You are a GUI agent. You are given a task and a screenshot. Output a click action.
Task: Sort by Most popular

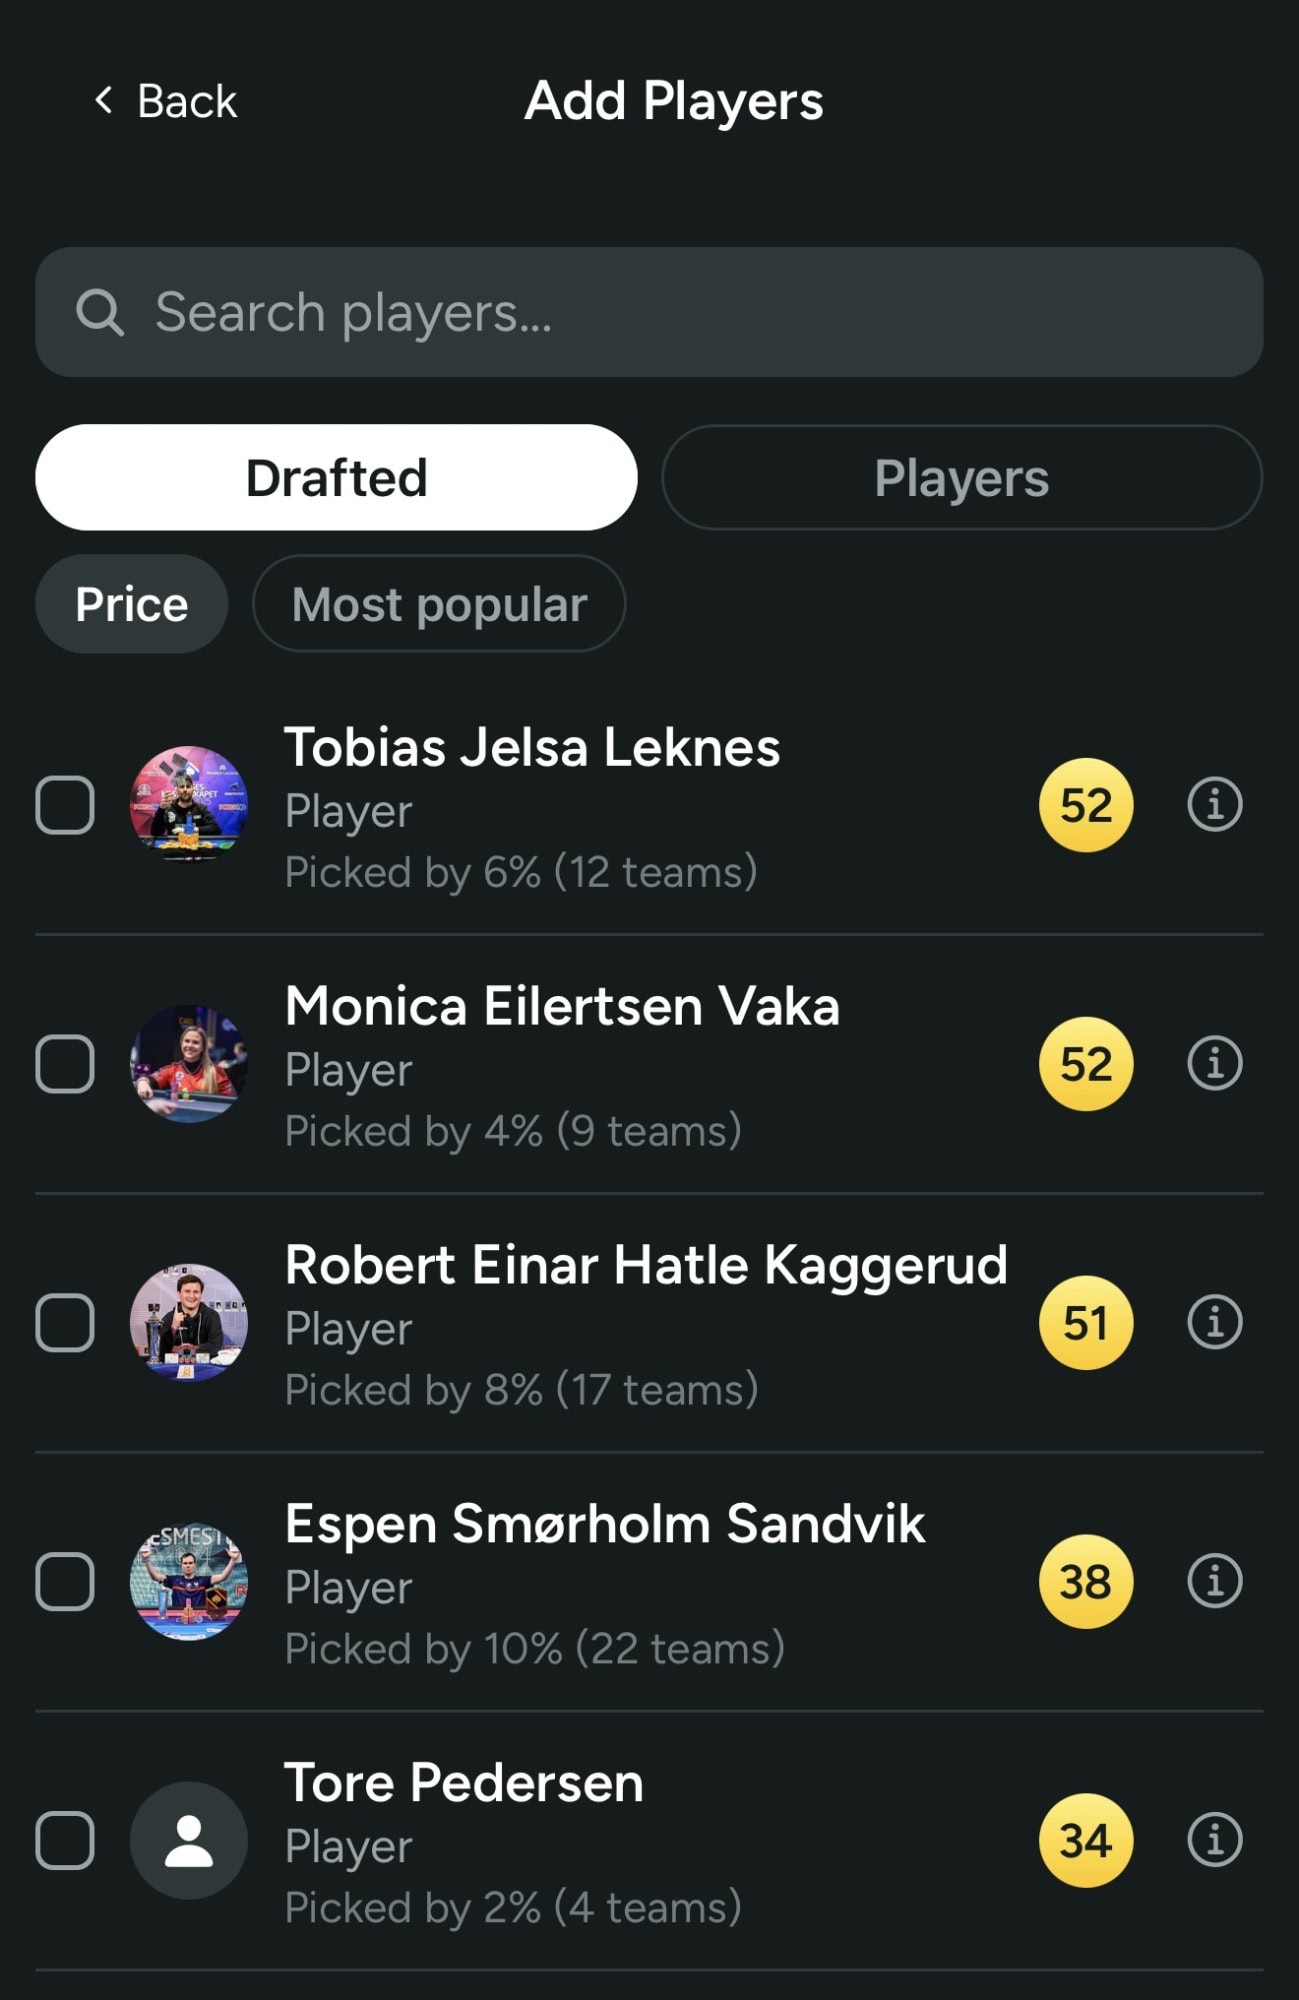[x=439, y=604]
